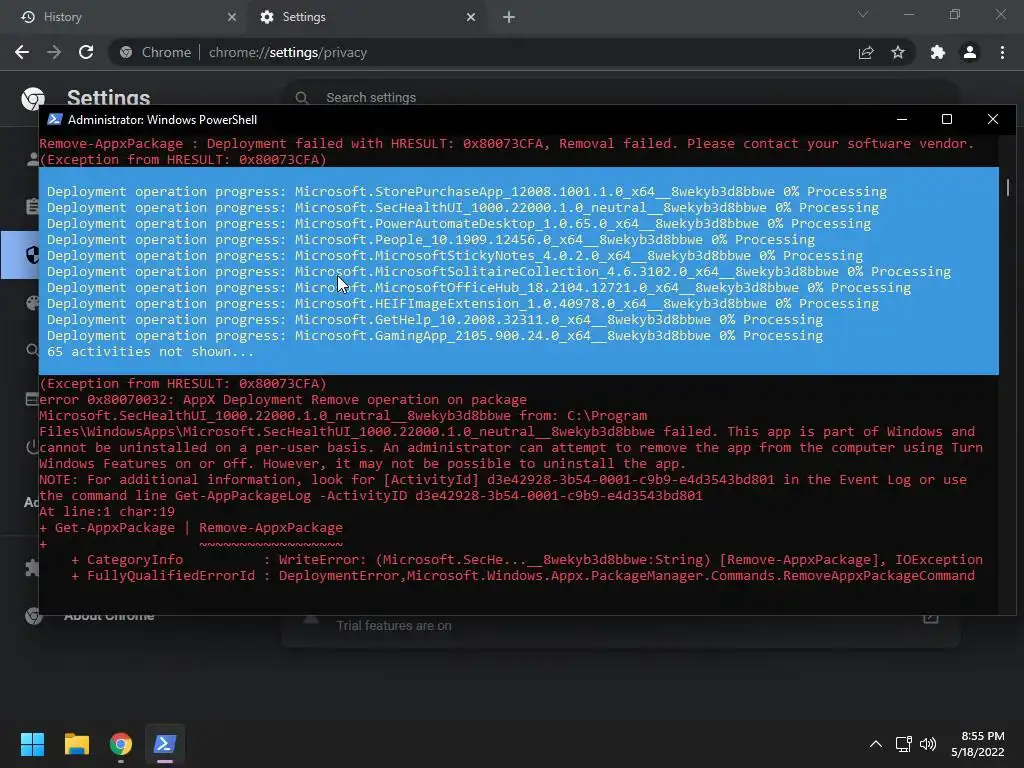1024x768 pixels.
Task: Close the History tab
Action: click(232, 17)
